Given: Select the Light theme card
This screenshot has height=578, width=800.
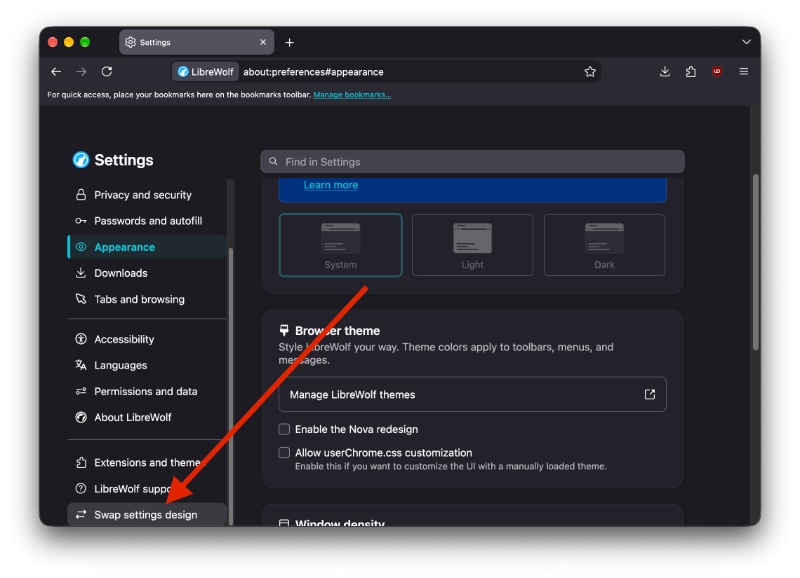Looking at the screenshot, I should [x=472, y=245].
